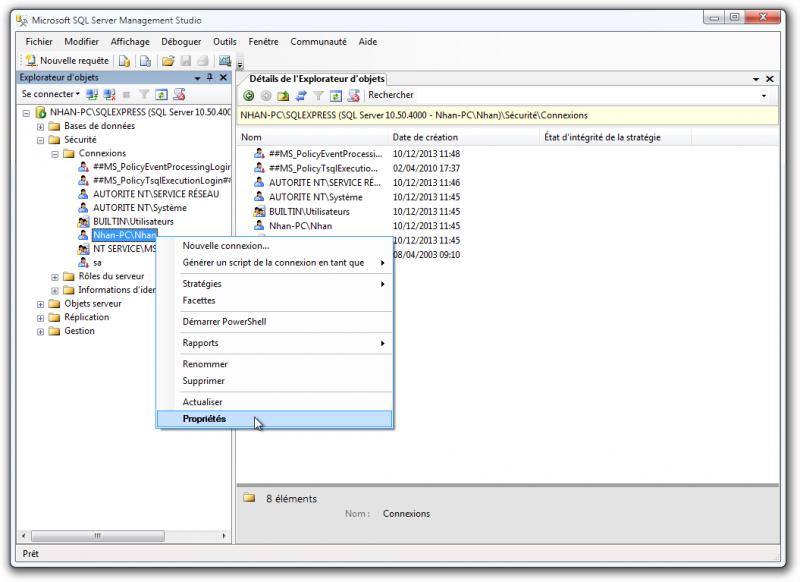800x582 pixels.
Task: Click the Nouvelle requête toolbar button
Action: [67, 61]
